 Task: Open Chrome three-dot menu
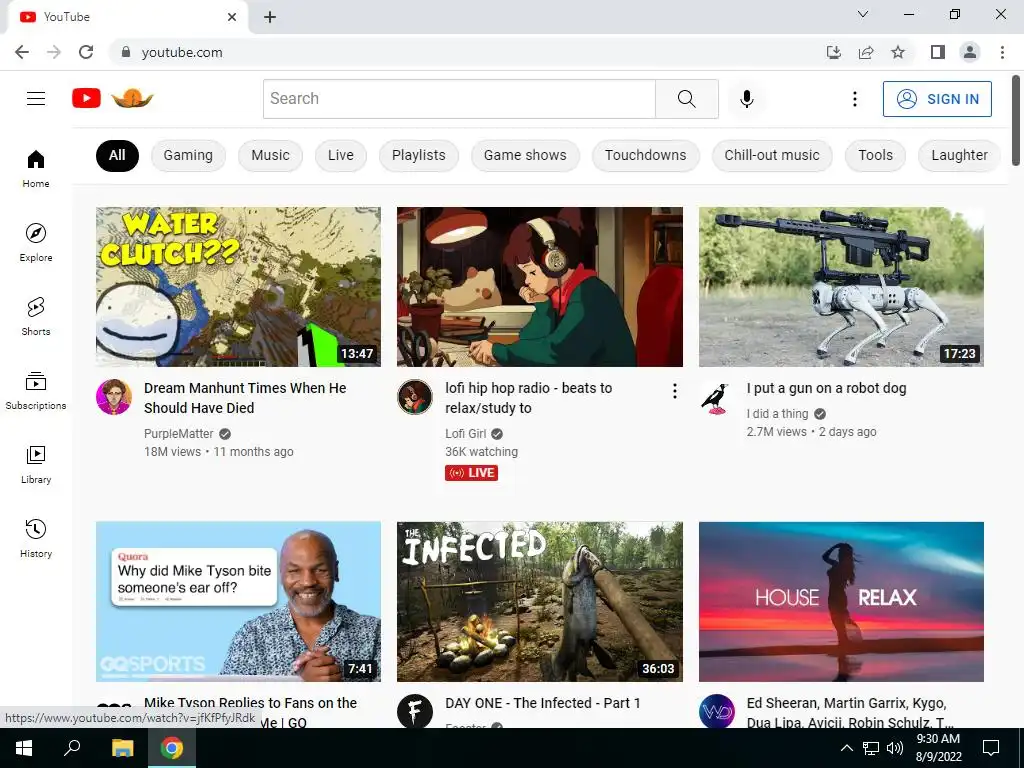click(1002, 52)
